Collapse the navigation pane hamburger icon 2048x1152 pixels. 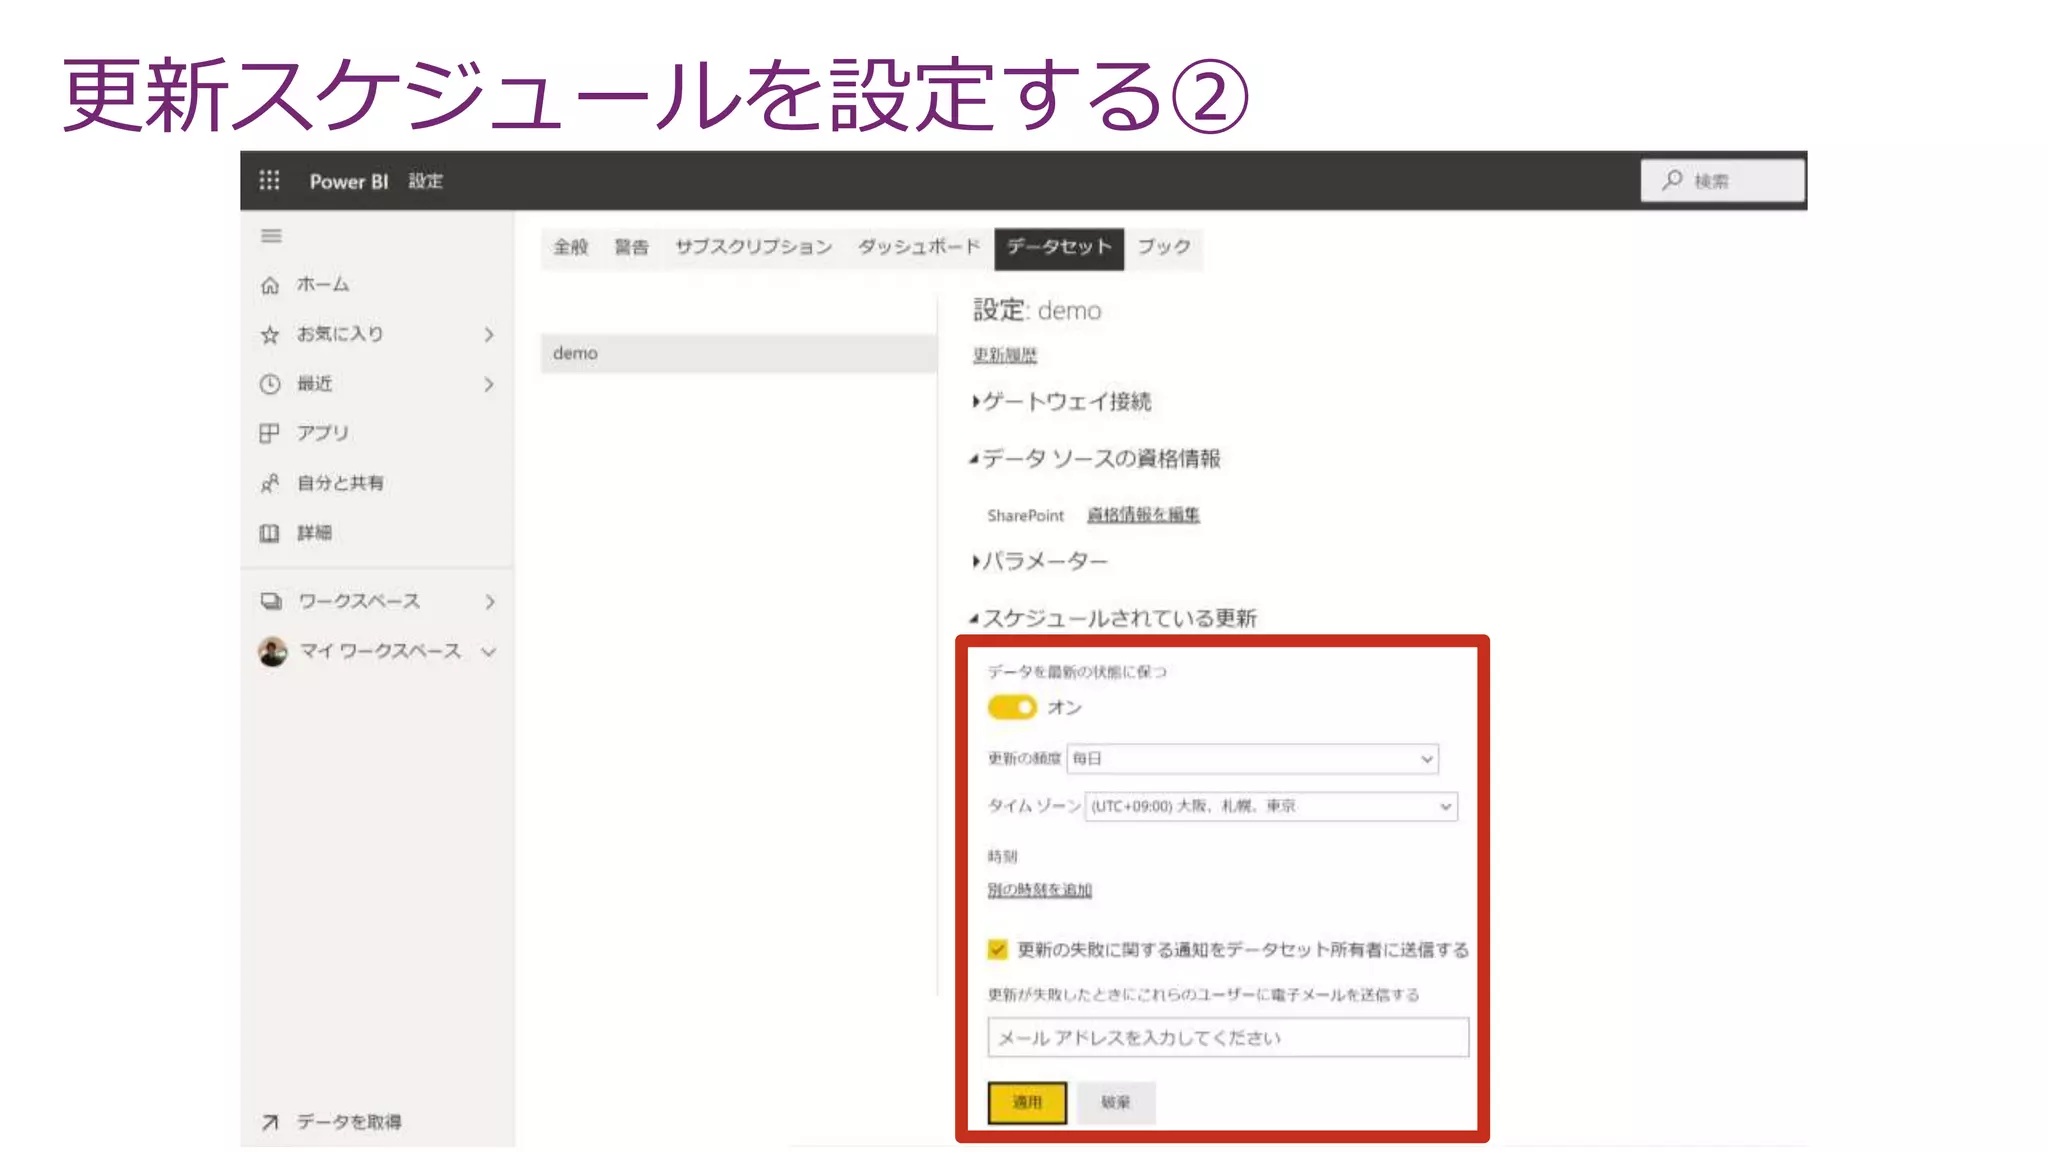pos(271,236)
